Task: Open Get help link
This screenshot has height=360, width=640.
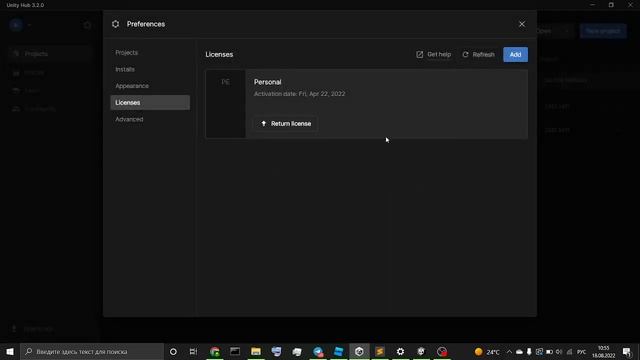Action: [433, 54]
